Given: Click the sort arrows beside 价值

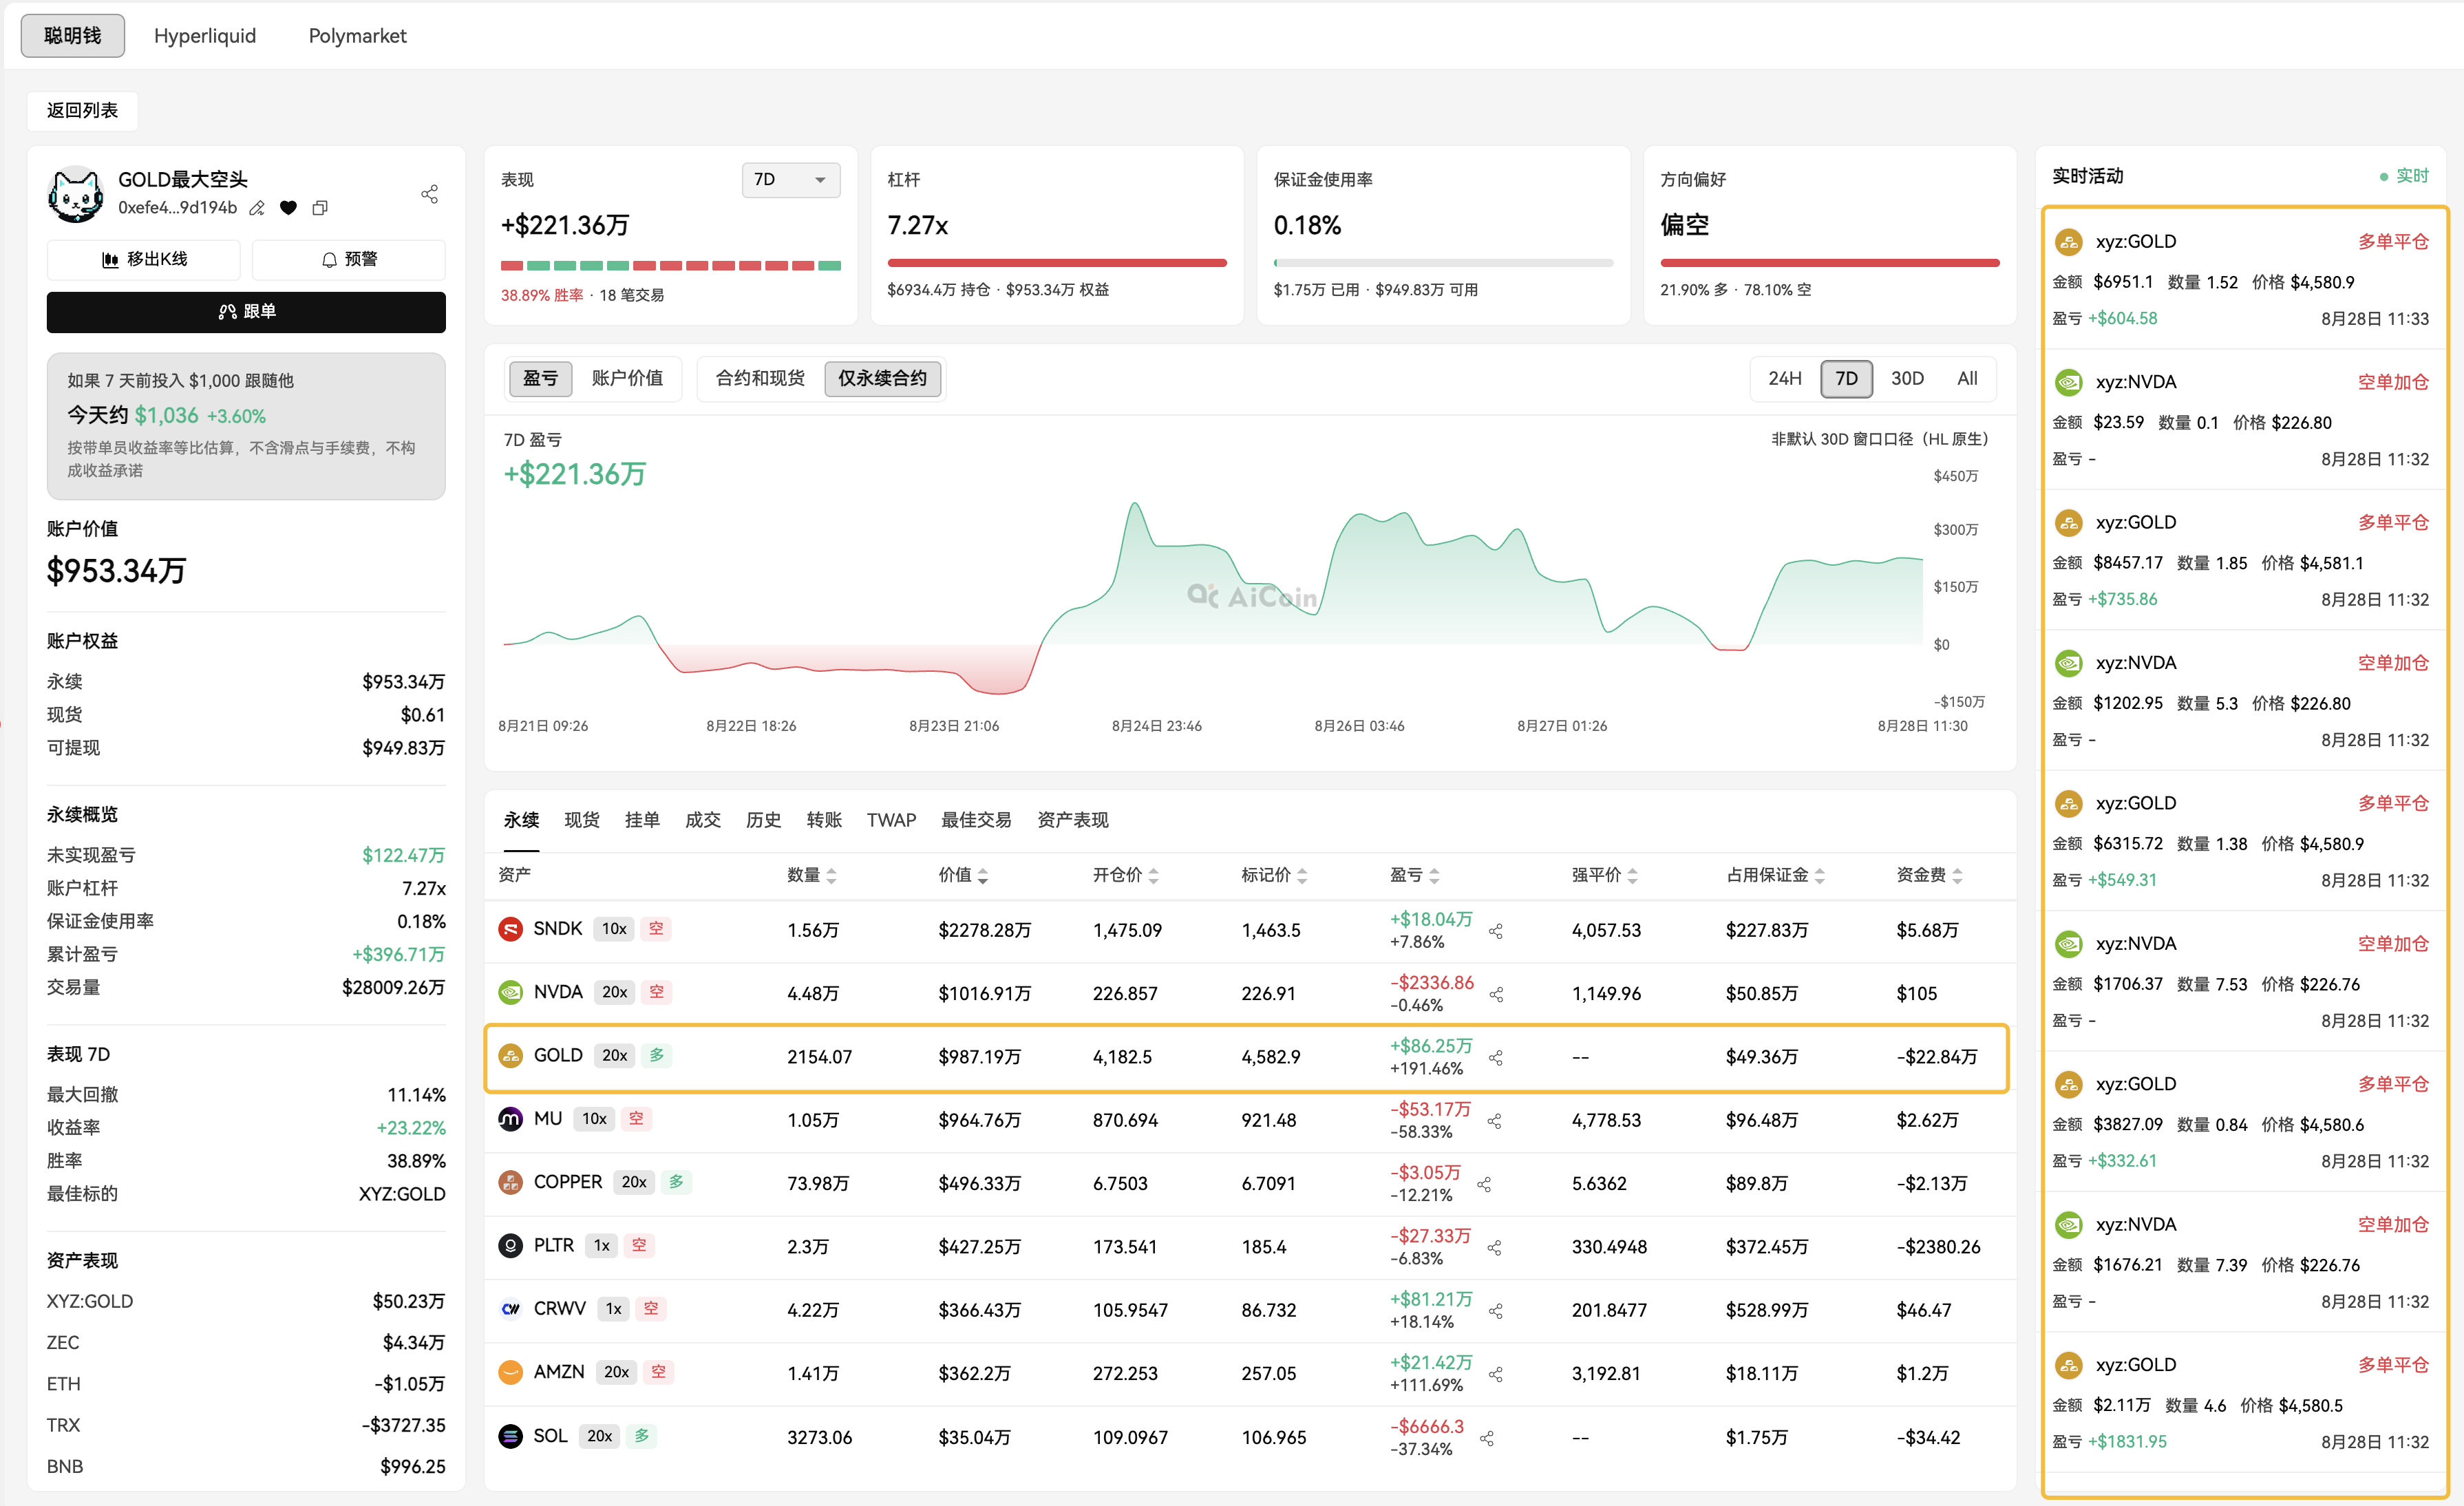Looking at the screenshot, I should coord(983,876).
